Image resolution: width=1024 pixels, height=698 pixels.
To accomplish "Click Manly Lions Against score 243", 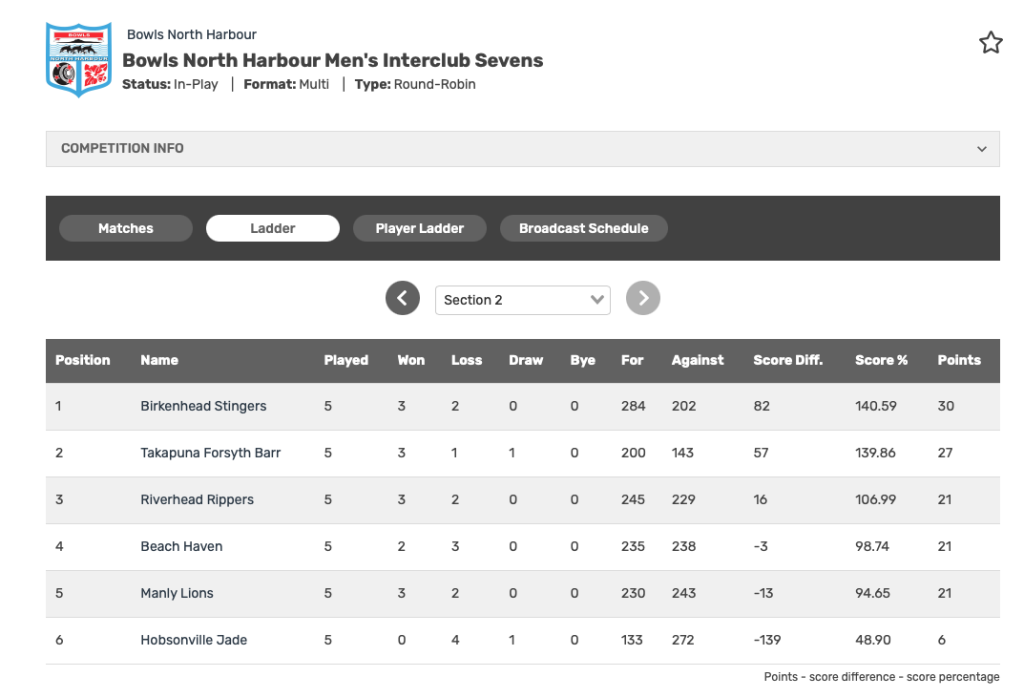I will tap(683, 594).
